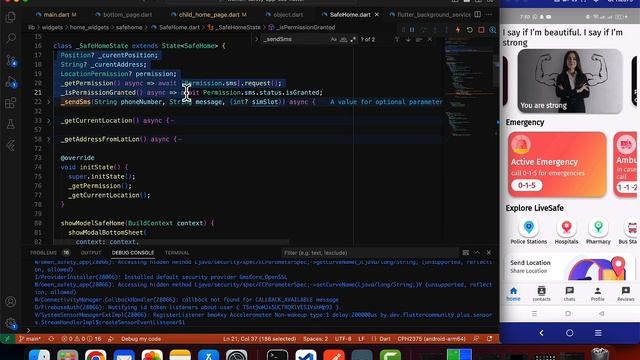Screen dimensions: 640x360
Task: Close the bottom panel
Action: [x=489, y=253]
